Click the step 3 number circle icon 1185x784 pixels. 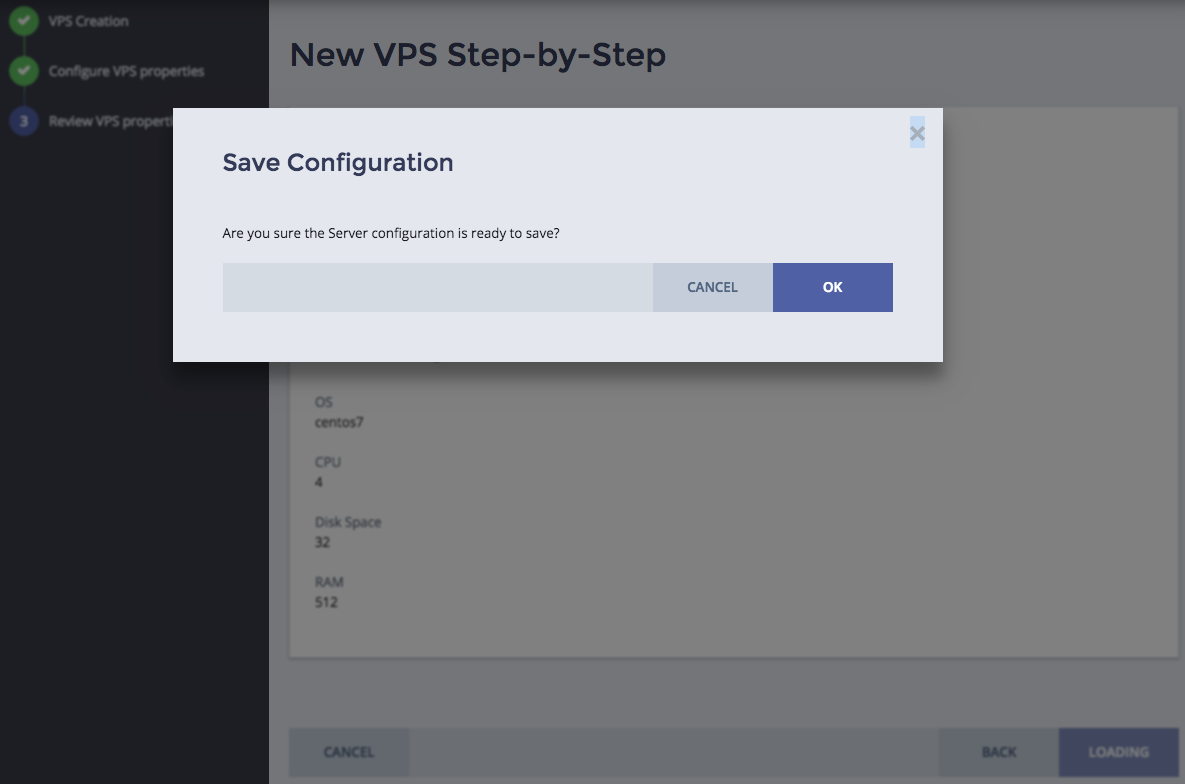pyautogui.click(x=23, y=122)
